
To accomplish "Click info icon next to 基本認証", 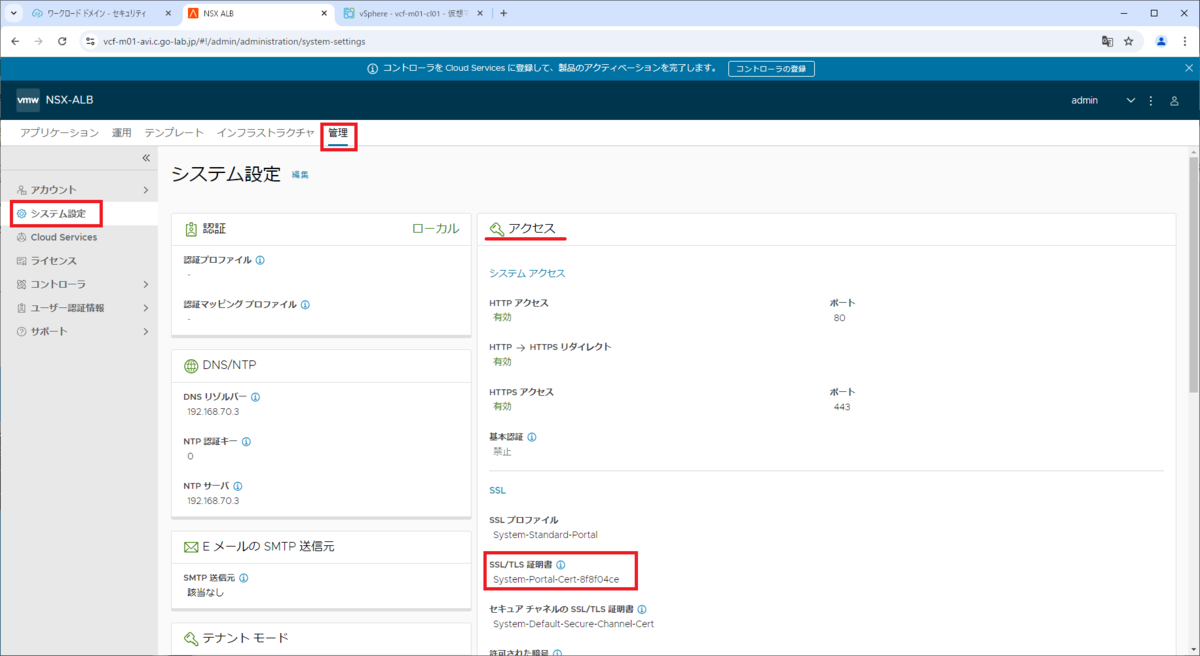I will click(x=531, y=437).
